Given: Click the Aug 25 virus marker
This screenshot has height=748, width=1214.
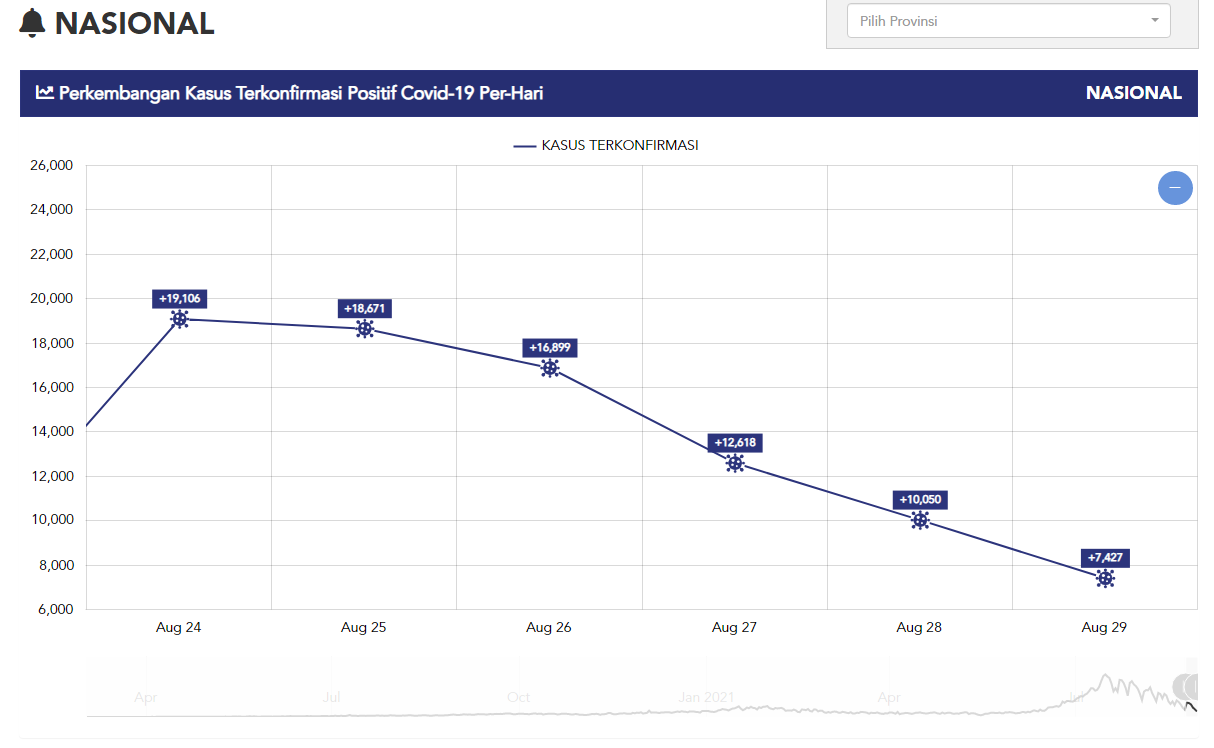Looking at the screenshot, I should click(365, 329).
